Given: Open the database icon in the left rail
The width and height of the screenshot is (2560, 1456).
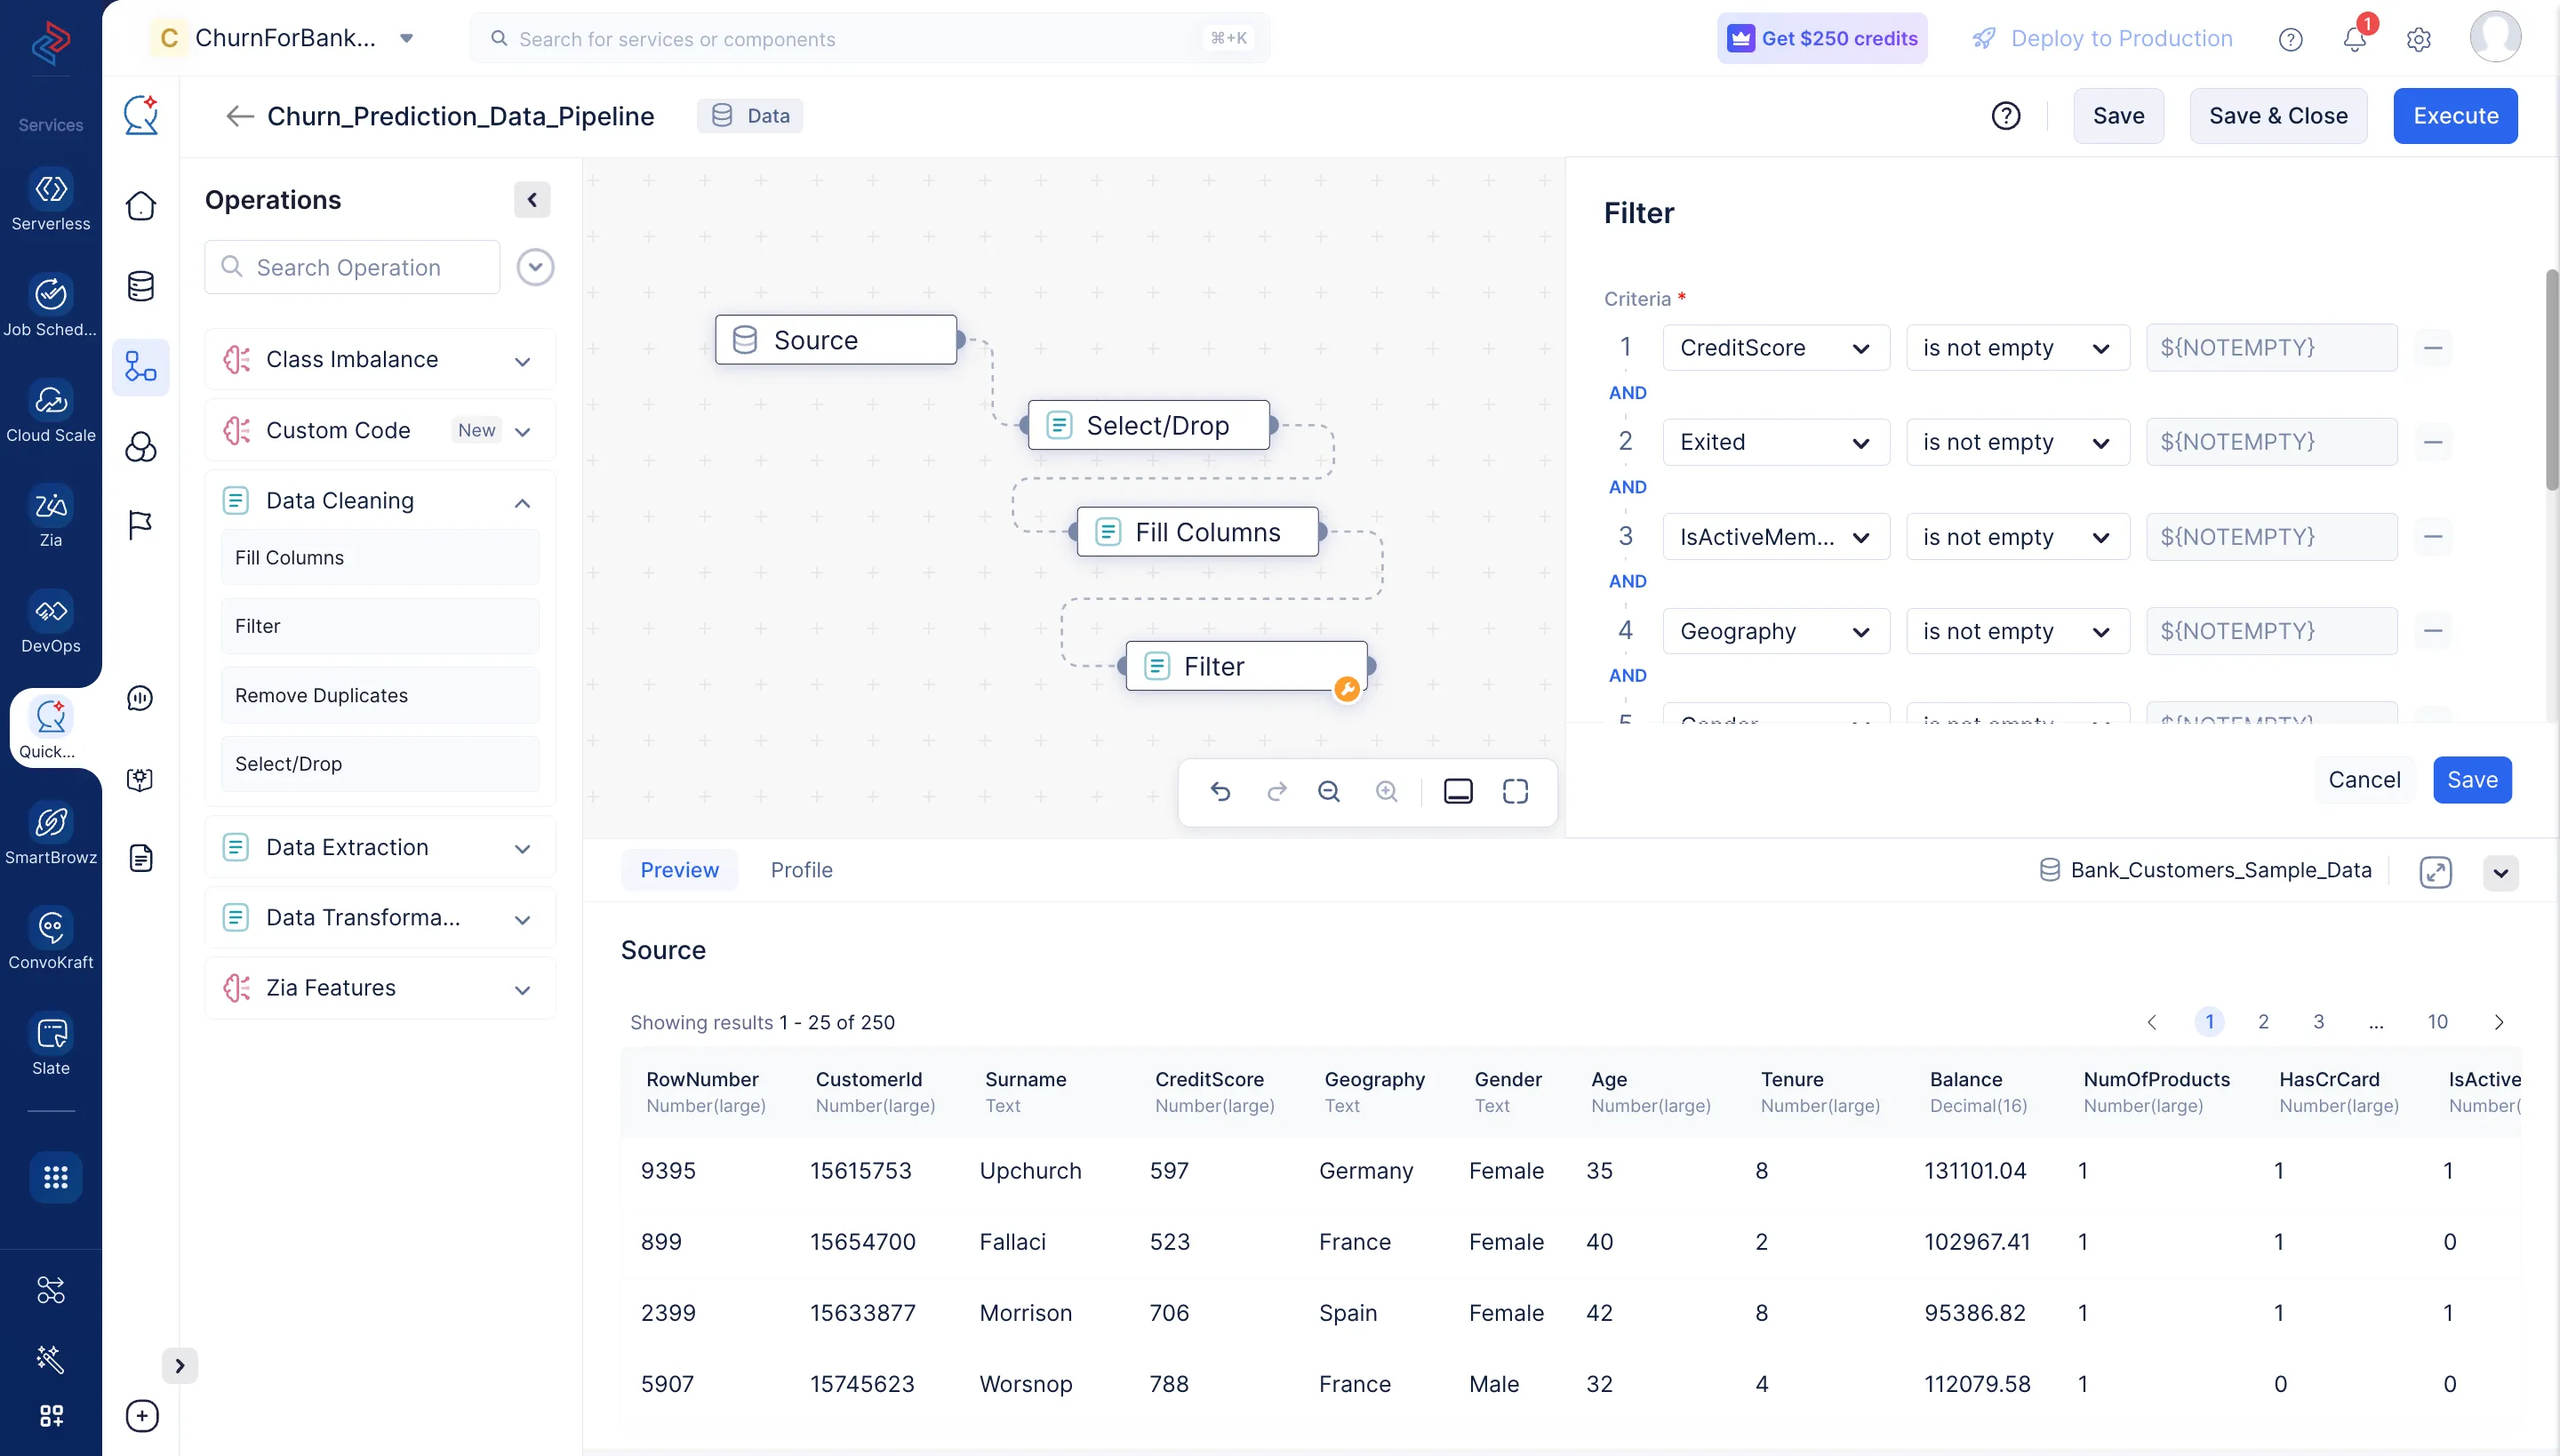Looking at the screenshot, I should (140, 286).
